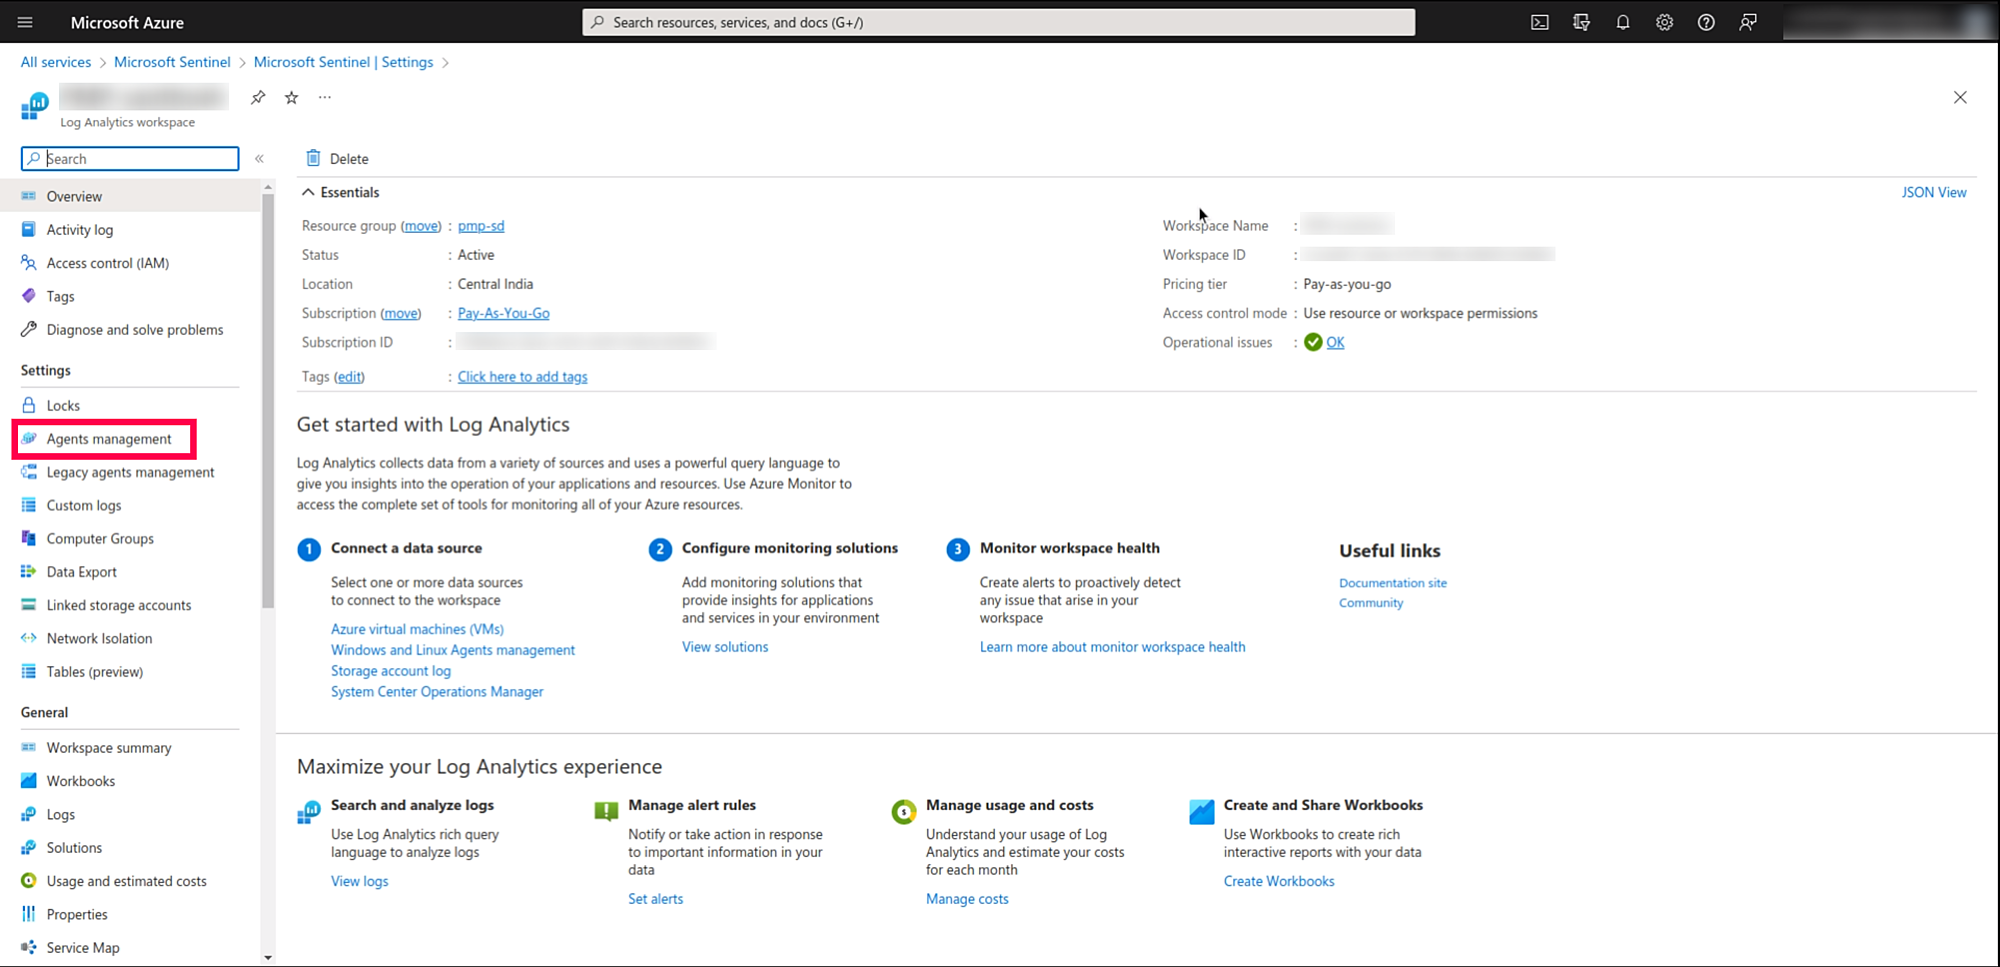The width and height of the screenshot is (2000, 967).
Task: Click the Feedback icon in the header
Action: point(1748,22)
